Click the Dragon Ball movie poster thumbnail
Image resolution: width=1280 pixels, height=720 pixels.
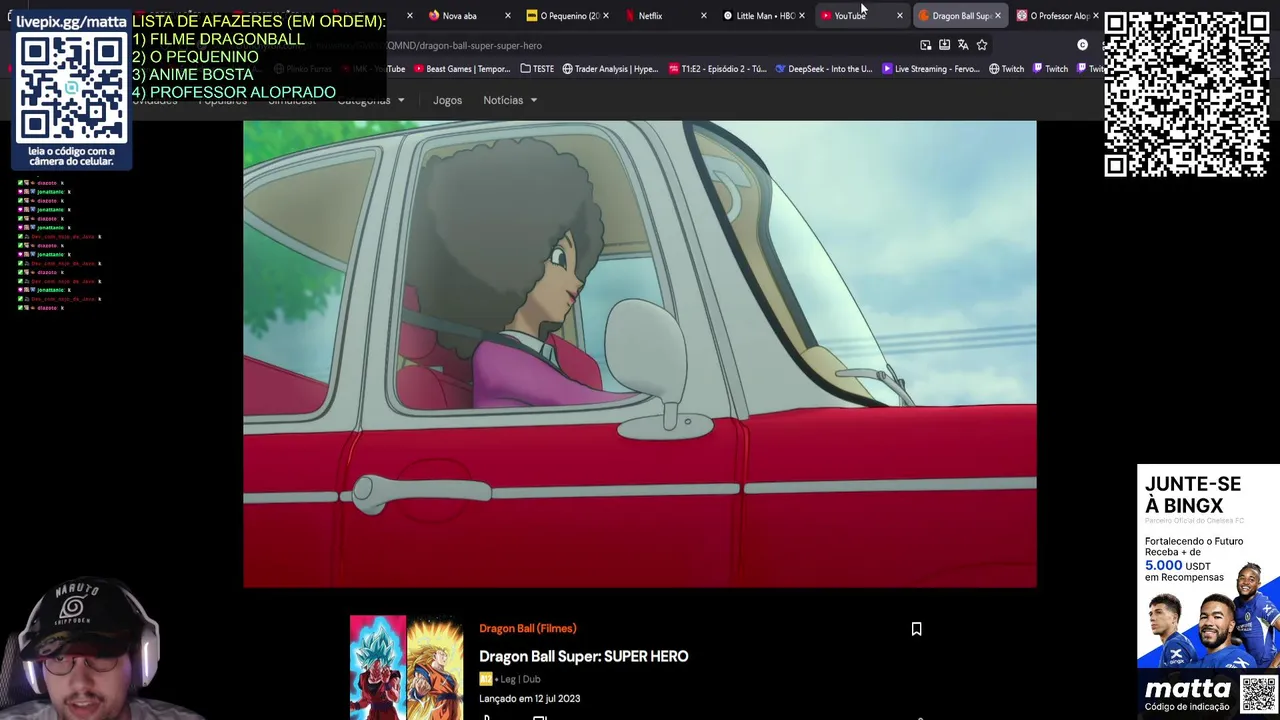click(x=406, y=667)
